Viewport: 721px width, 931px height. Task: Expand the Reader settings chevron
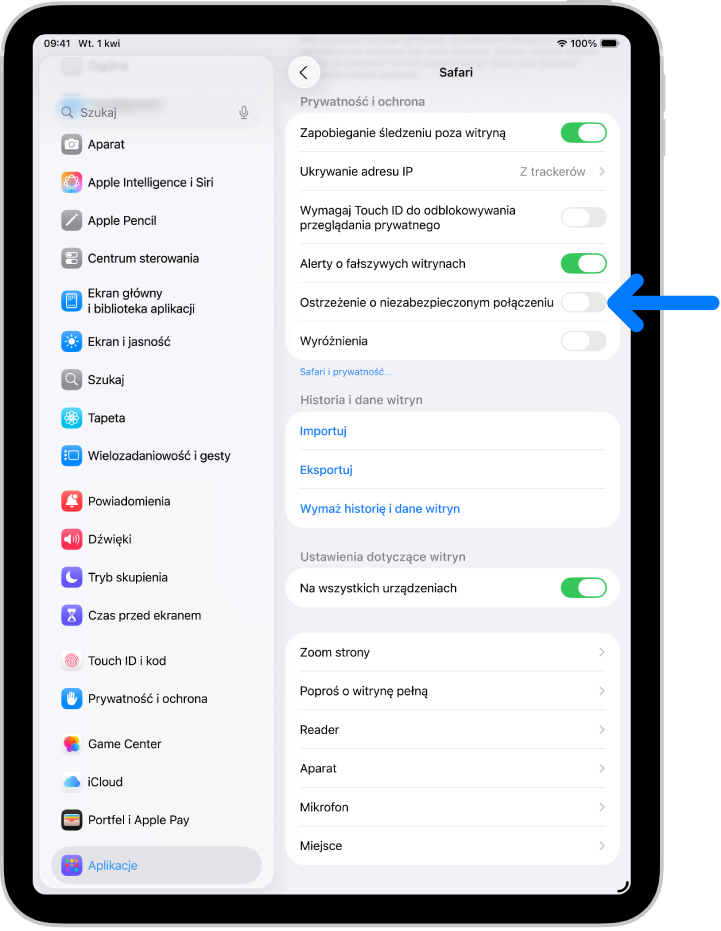click(602, 730)
